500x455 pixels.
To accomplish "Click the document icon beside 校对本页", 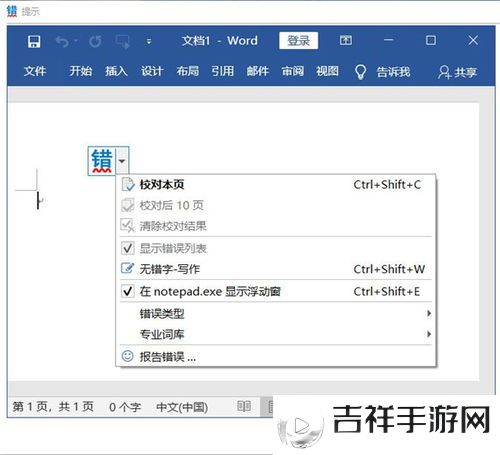I will 128,184.
